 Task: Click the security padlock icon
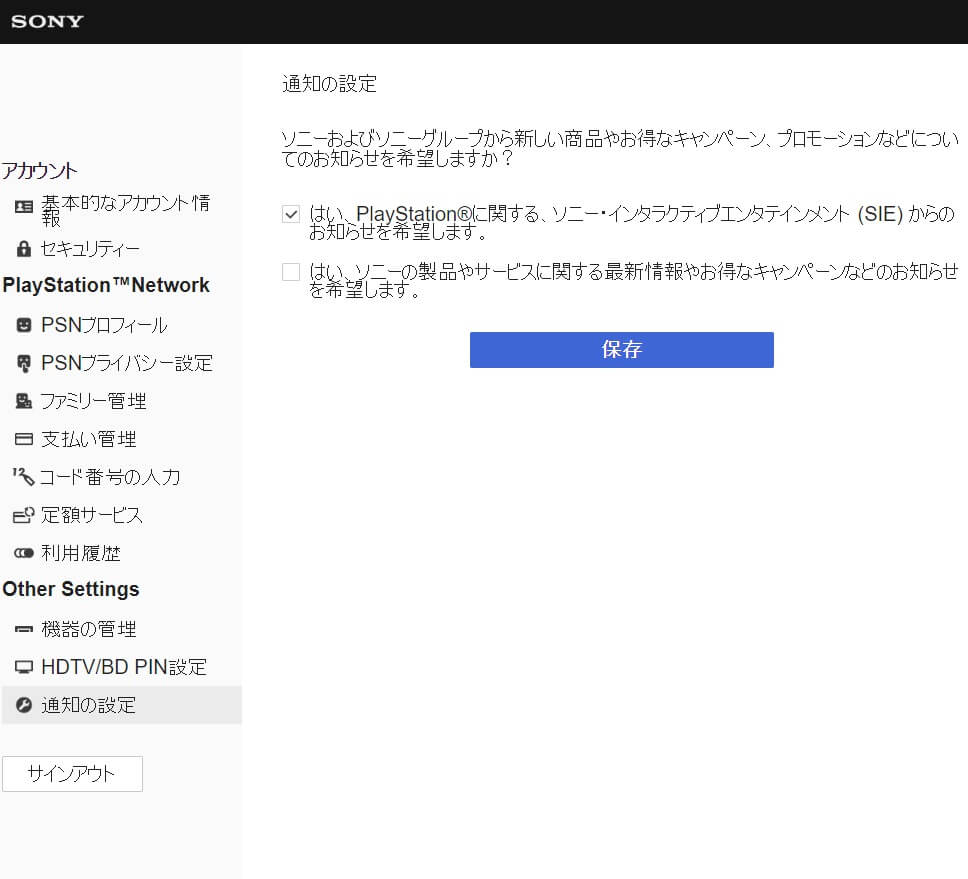point(24,249)
